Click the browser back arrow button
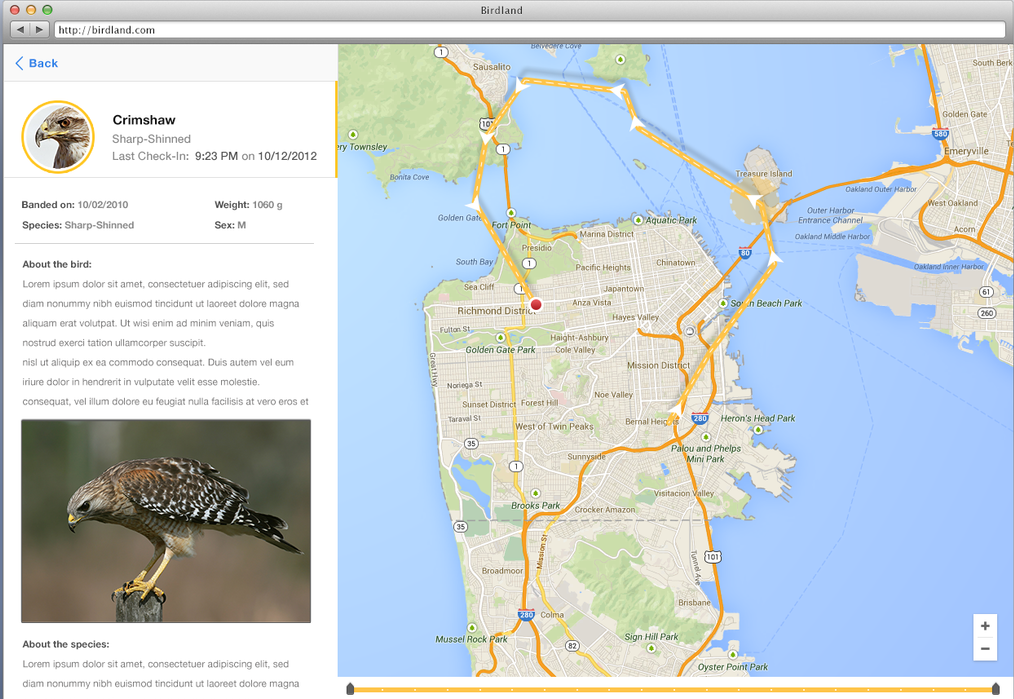The height and width of the screenshot is (699, 1014). coord(21,29)
